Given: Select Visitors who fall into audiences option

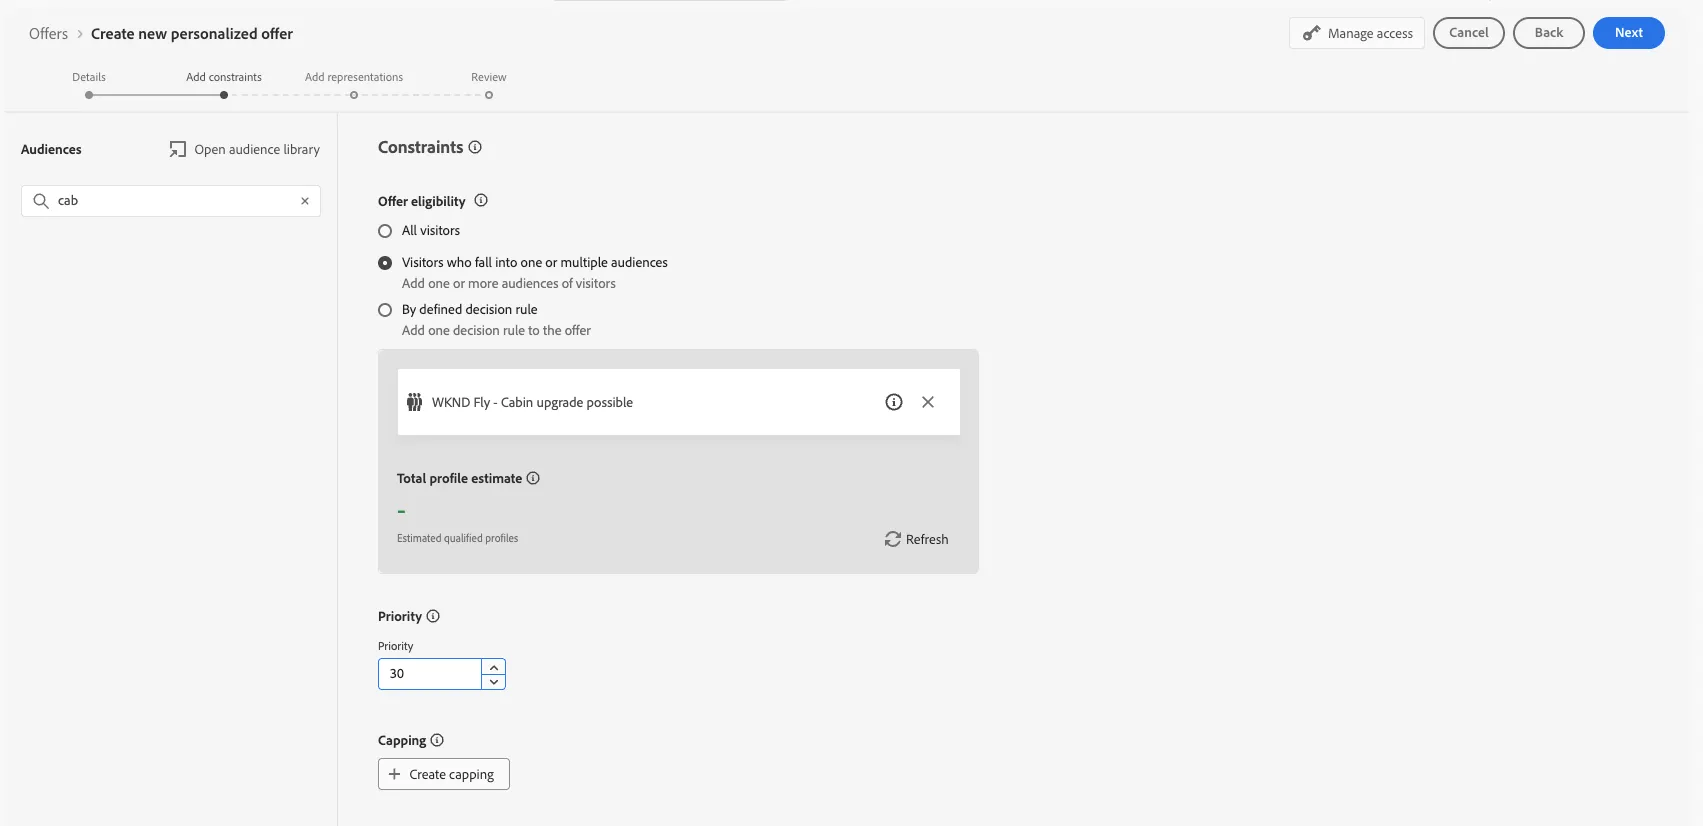Looking at the screenshot, I should pos(385,263).
